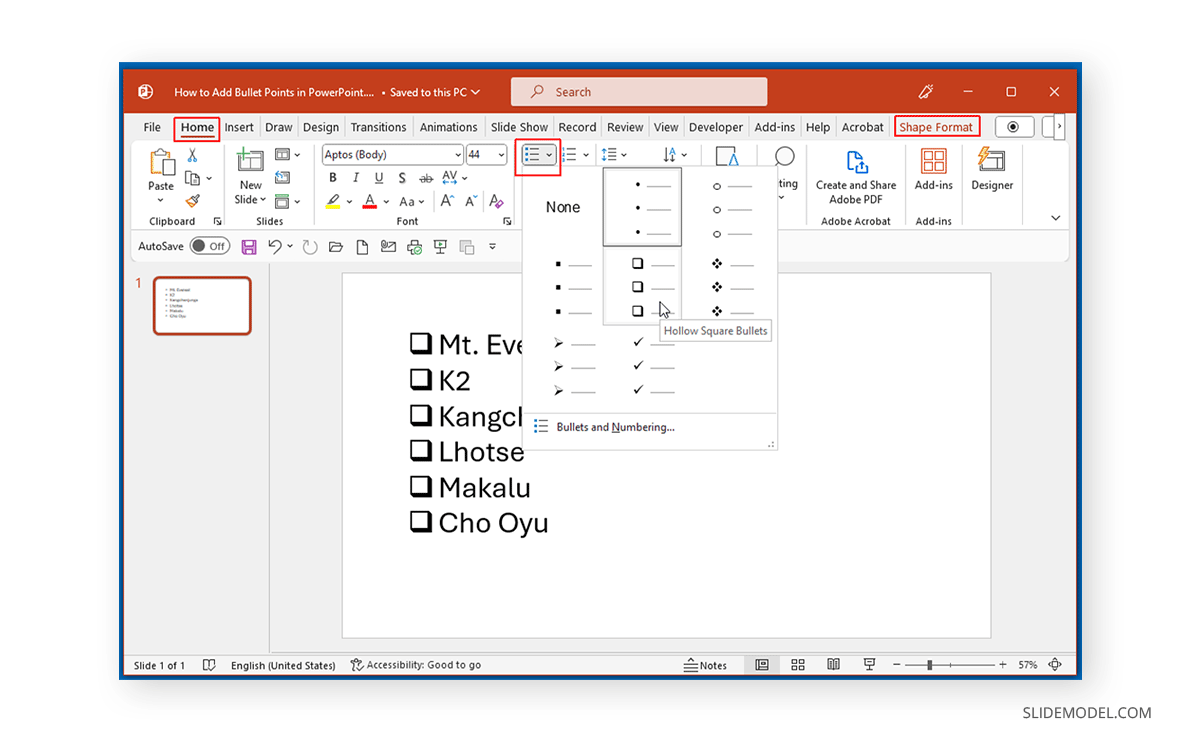
Task: Select the None bullet option
Action: tap(563, 206)
